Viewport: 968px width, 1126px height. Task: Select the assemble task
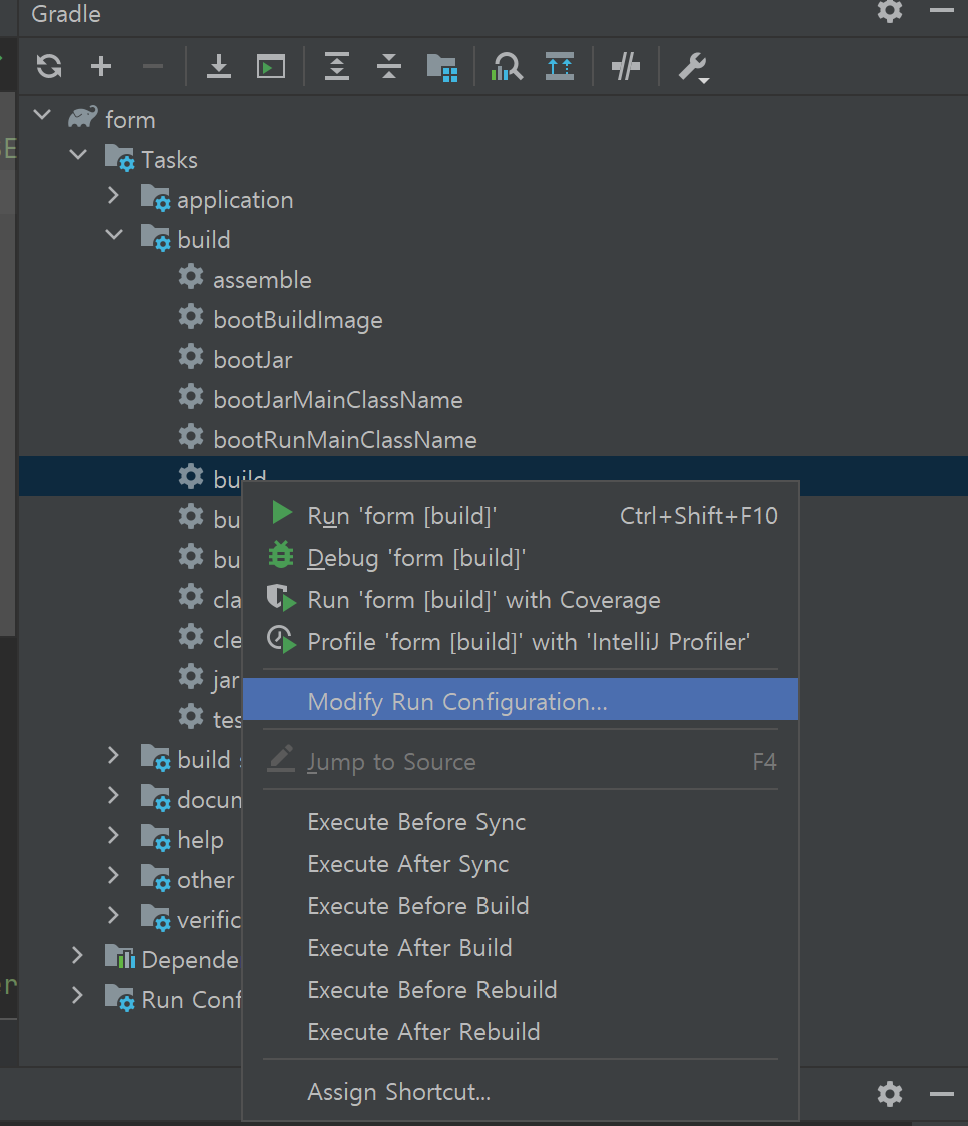pyautogui.click(x=262, y=280)
